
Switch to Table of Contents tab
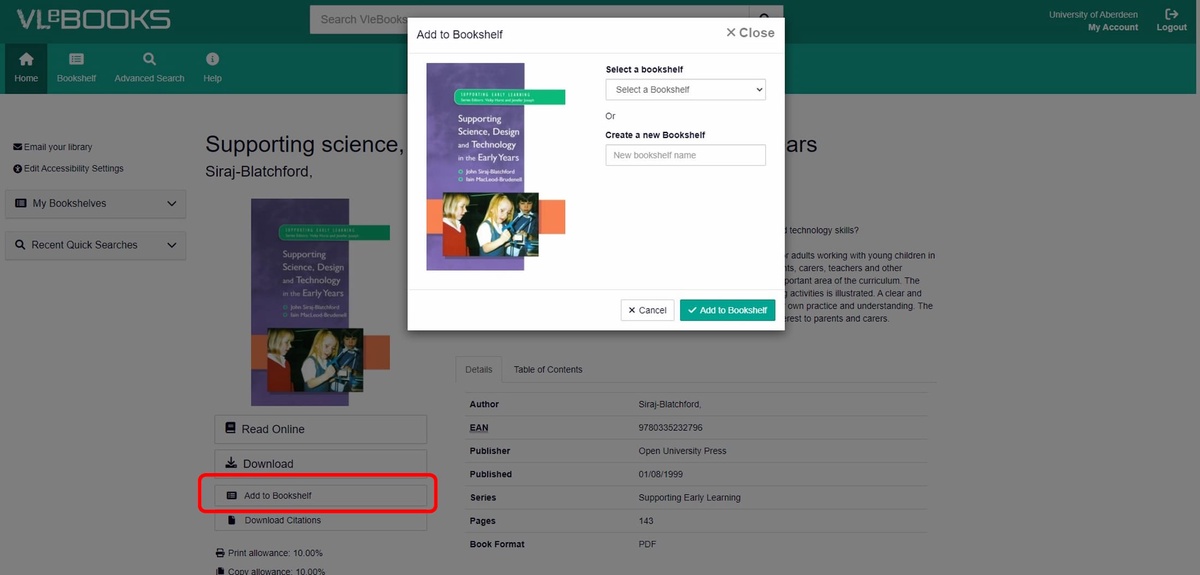pos(548,369)
